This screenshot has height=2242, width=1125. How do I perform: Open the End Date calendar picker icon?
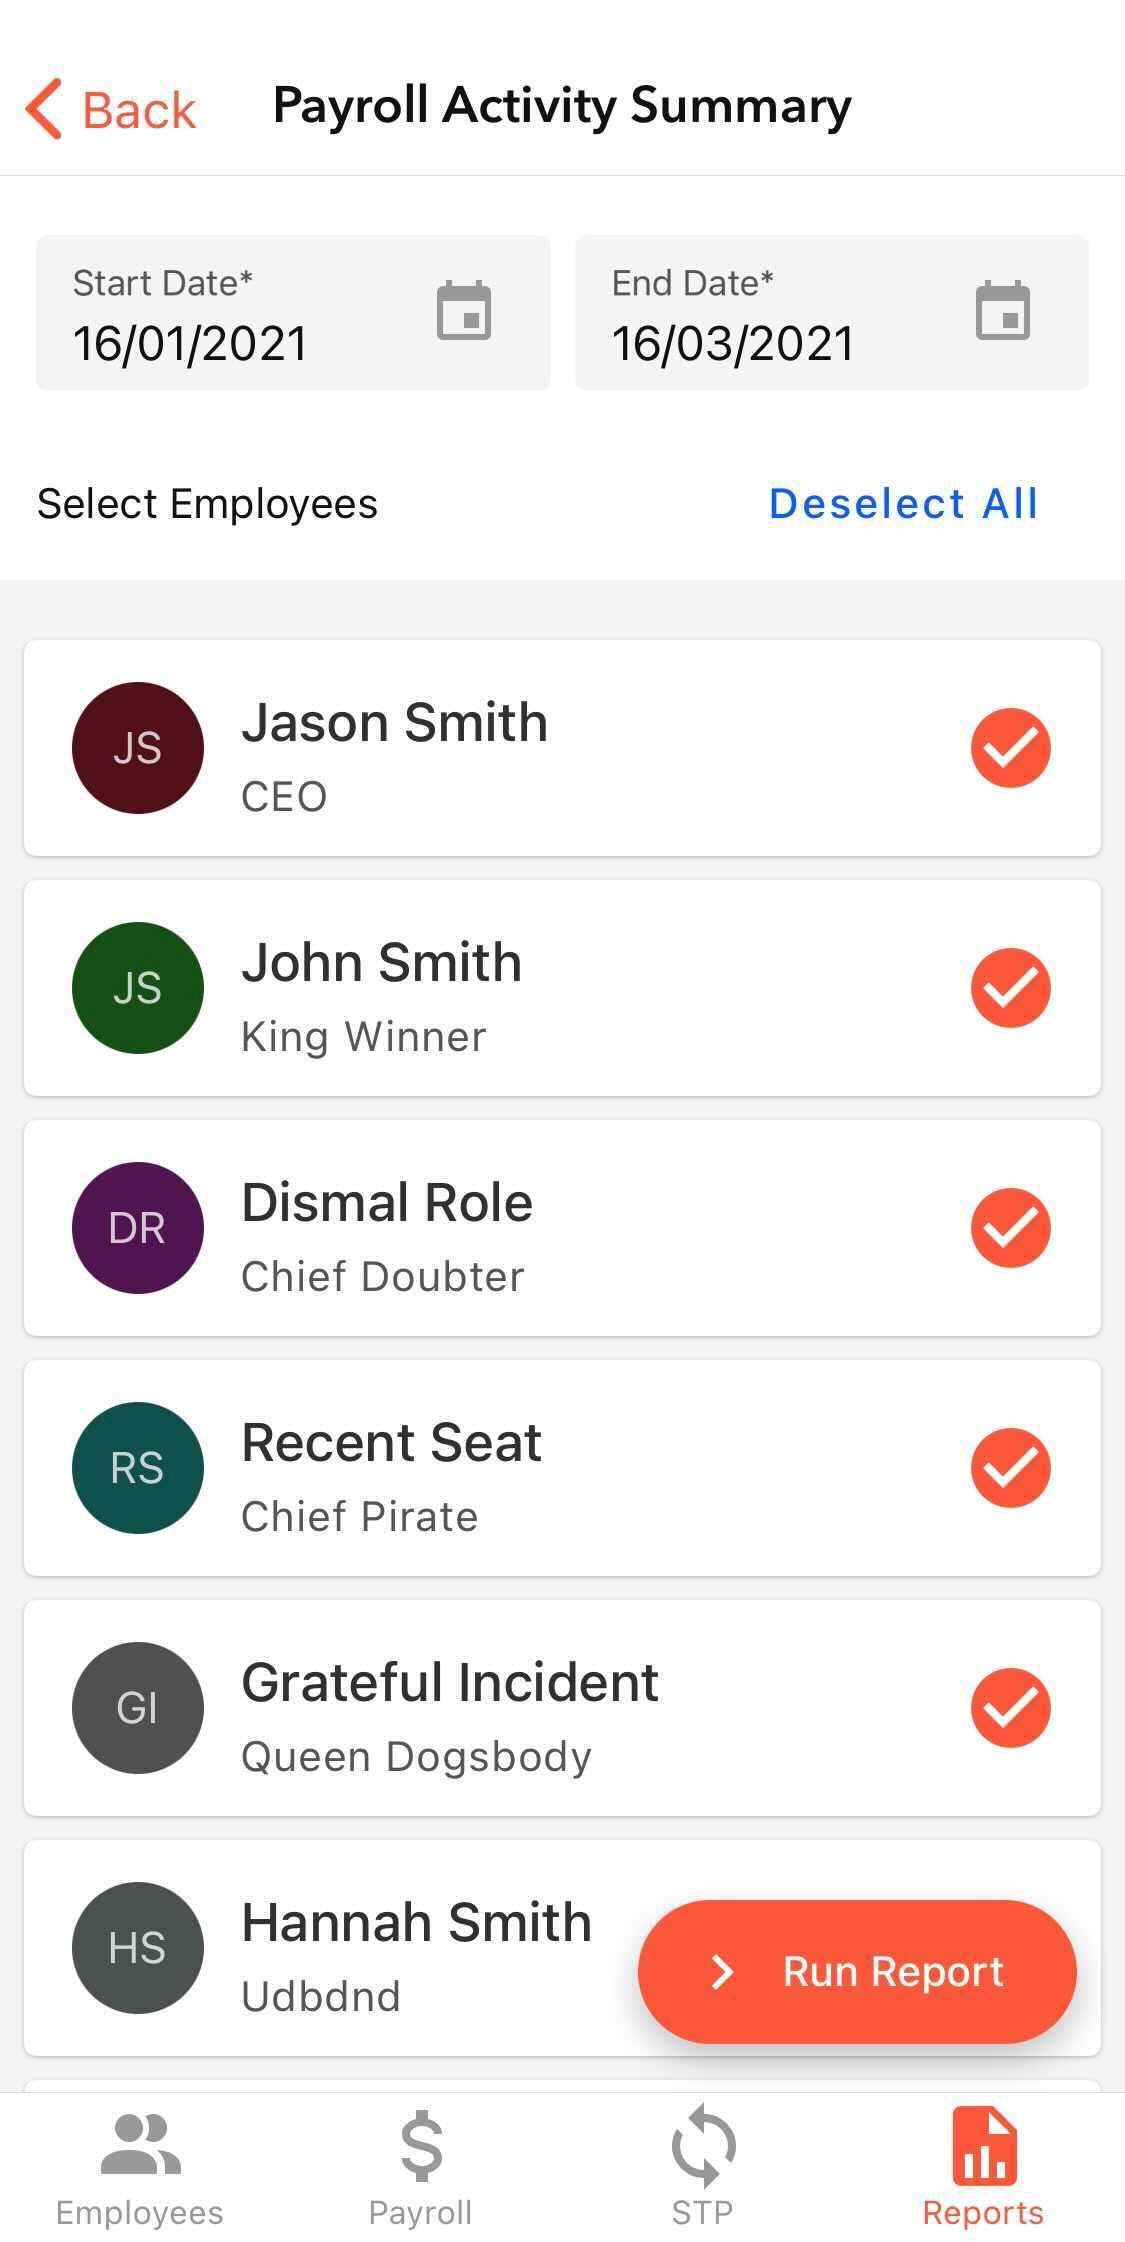pos(1002,311)
